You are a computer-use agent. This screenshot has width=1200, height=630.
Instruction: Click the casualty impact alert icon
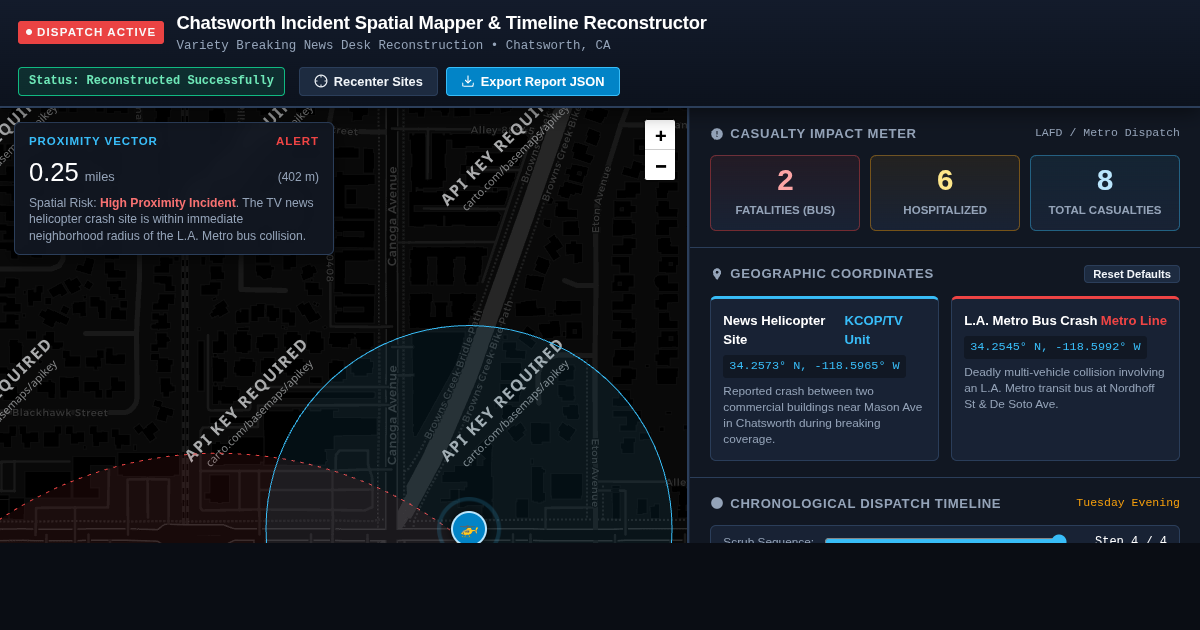tap(717, 134)
